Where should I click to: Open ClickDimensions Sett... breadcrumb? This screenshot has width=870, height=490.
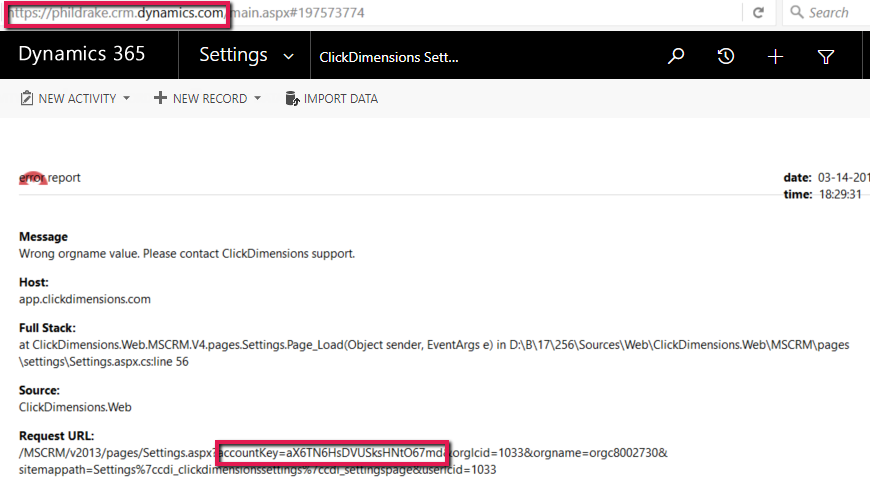pyautogui.click(x=389, y=57)
